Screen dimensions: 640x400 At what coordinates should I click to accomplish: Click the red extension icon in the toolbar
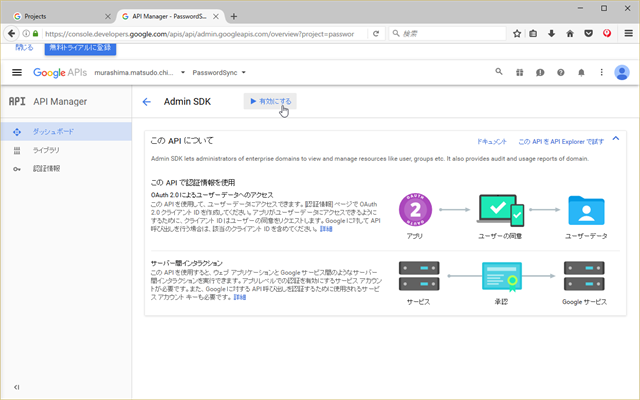(x=607, y=33)
